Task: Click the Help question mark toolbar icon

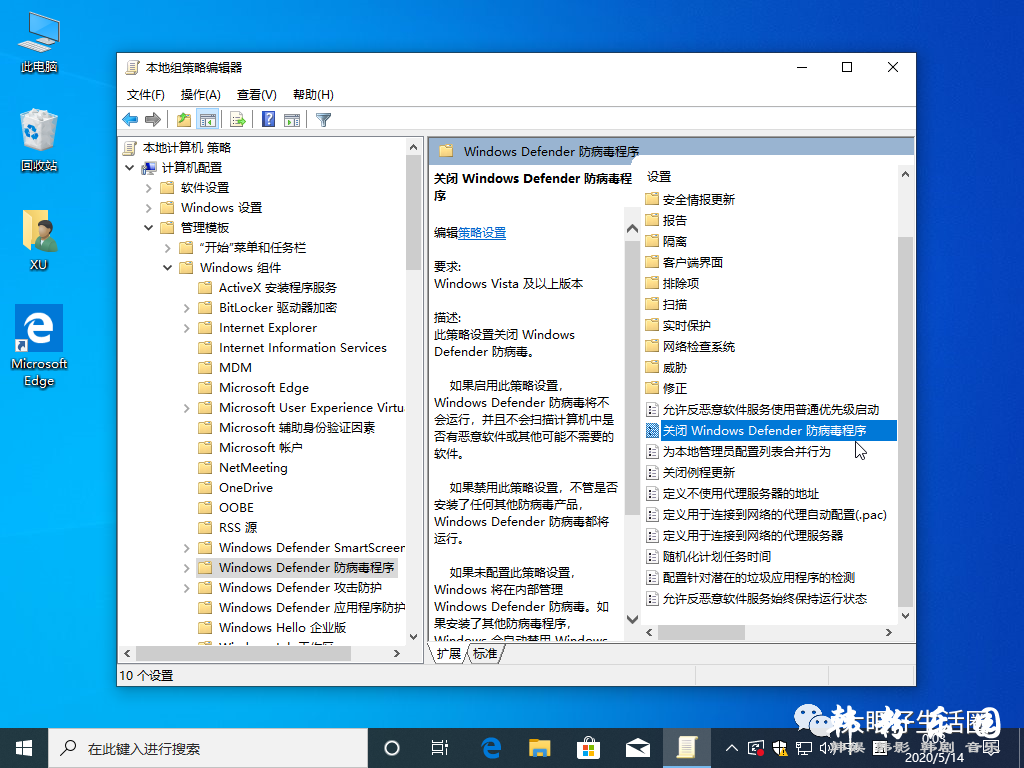Action: (268, 120)
